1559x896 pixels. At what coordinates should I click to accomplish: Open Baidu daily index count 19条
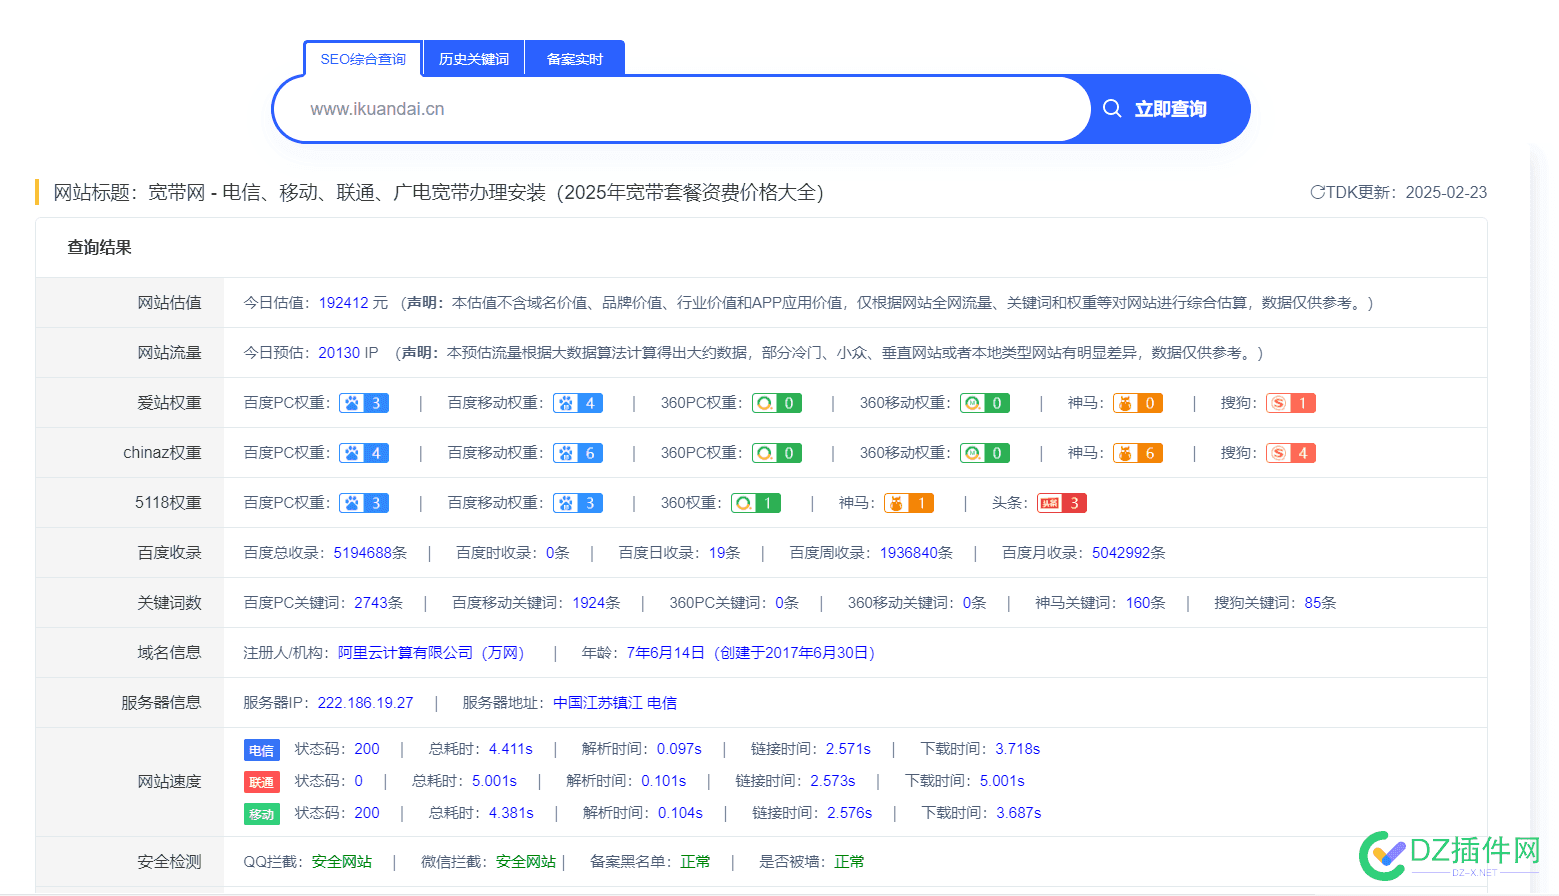click(x=725, y=552)
